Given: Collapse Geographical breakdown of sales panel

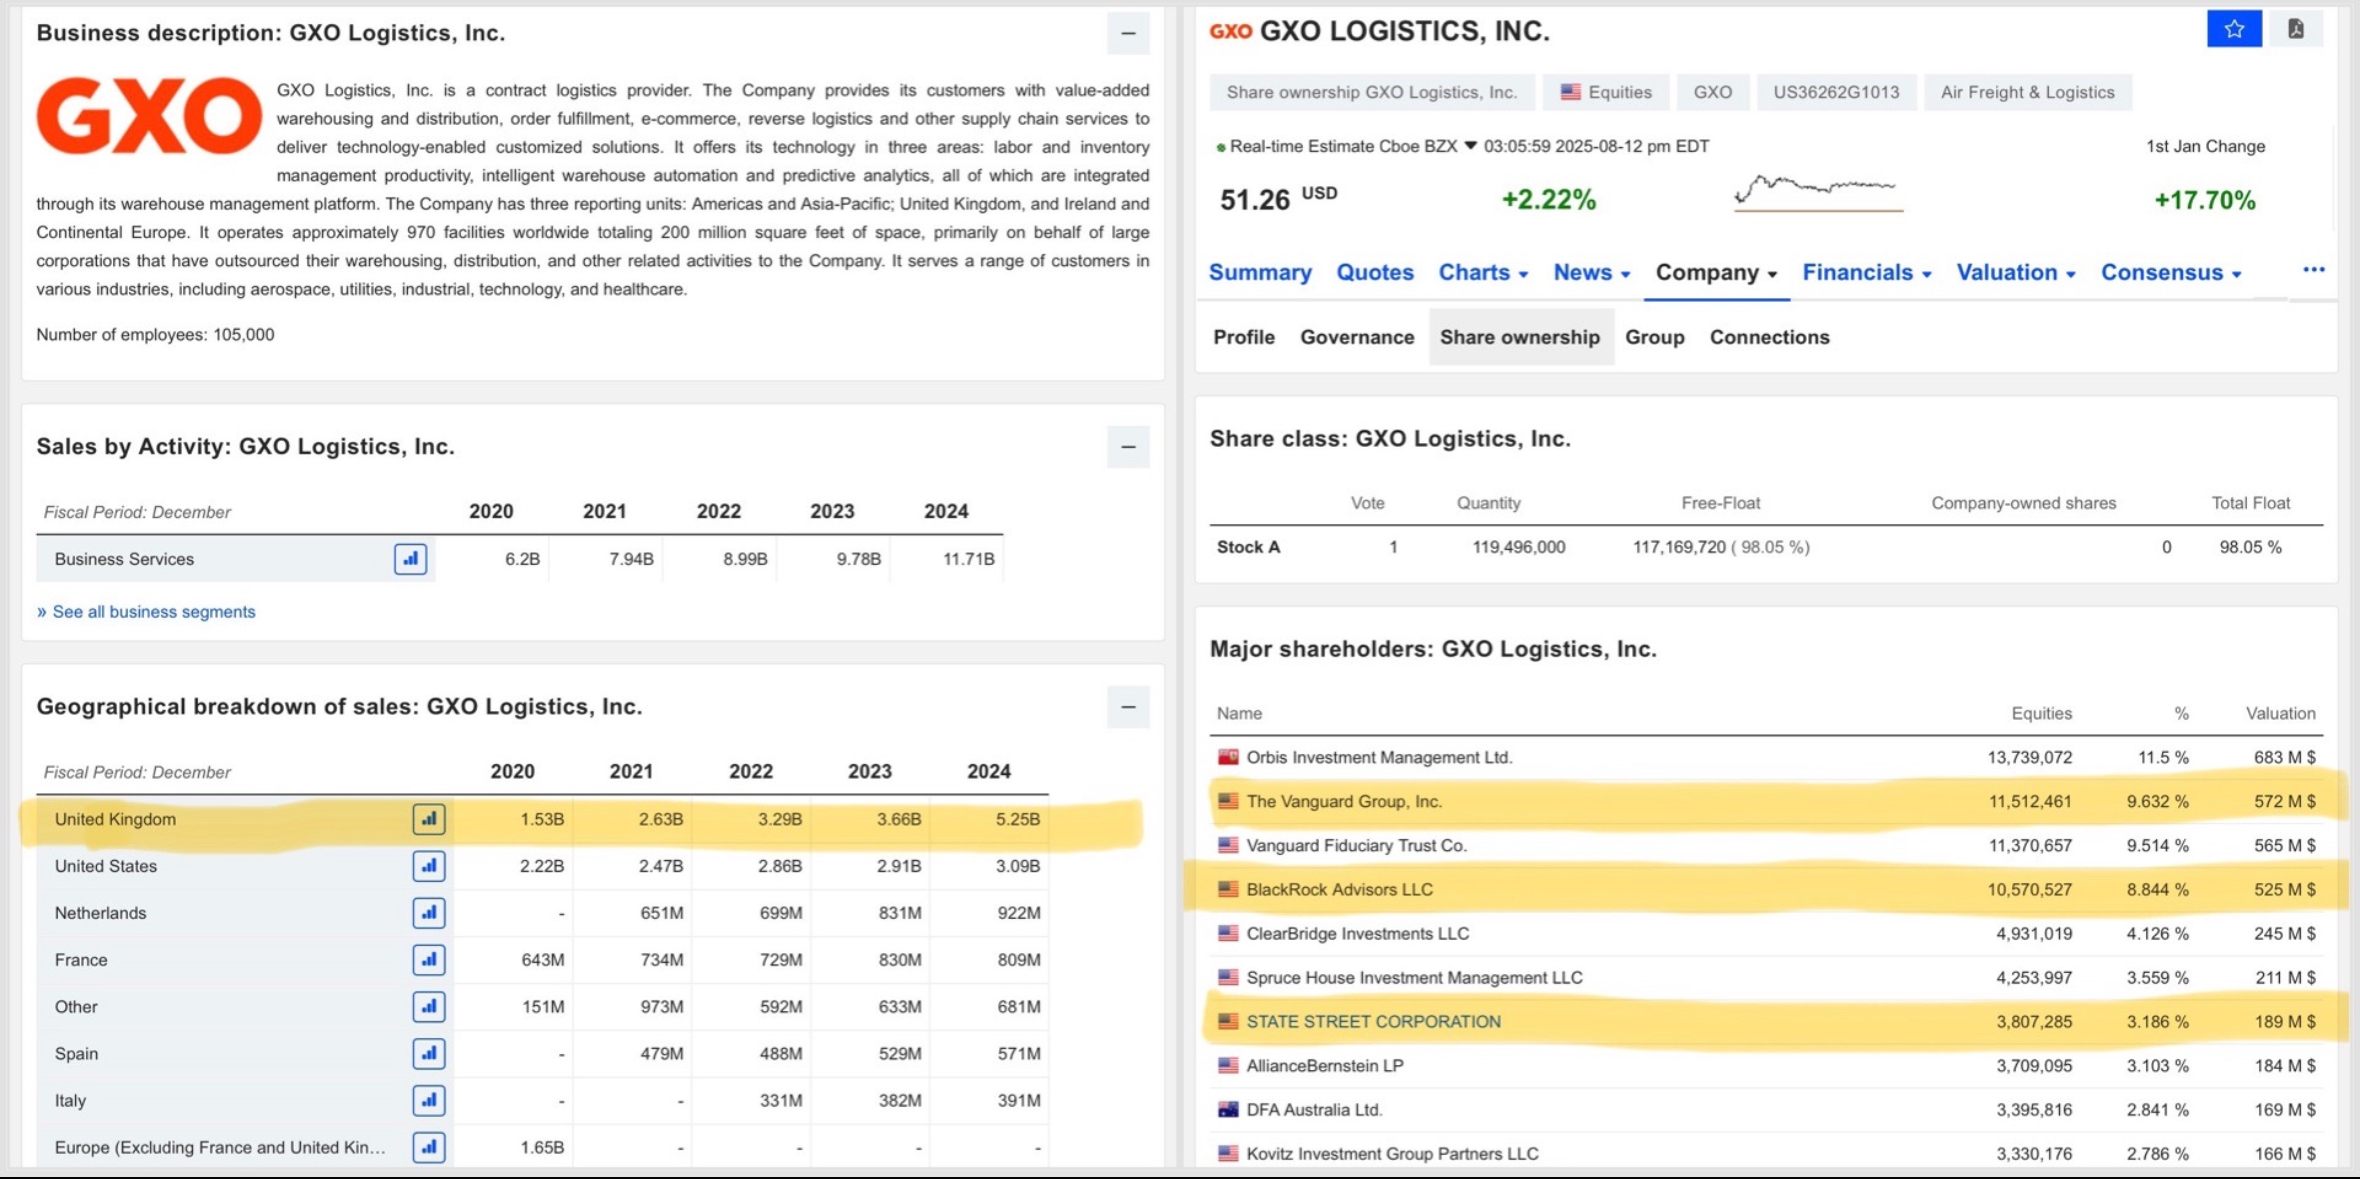Looking at the screenshot, I should [x=1128, y=707].
